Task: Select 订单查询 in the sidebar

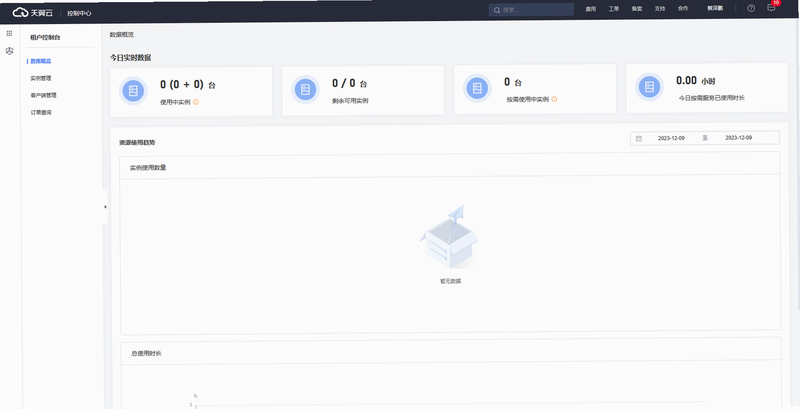Action: 41,112
